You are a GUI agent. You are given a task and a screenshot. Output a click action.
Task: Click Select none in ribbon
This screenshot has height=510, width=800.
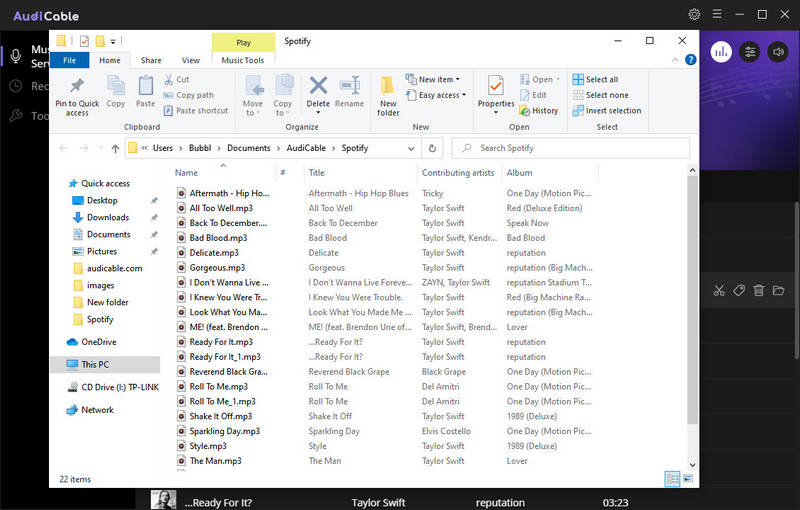[x=601, y=95]
